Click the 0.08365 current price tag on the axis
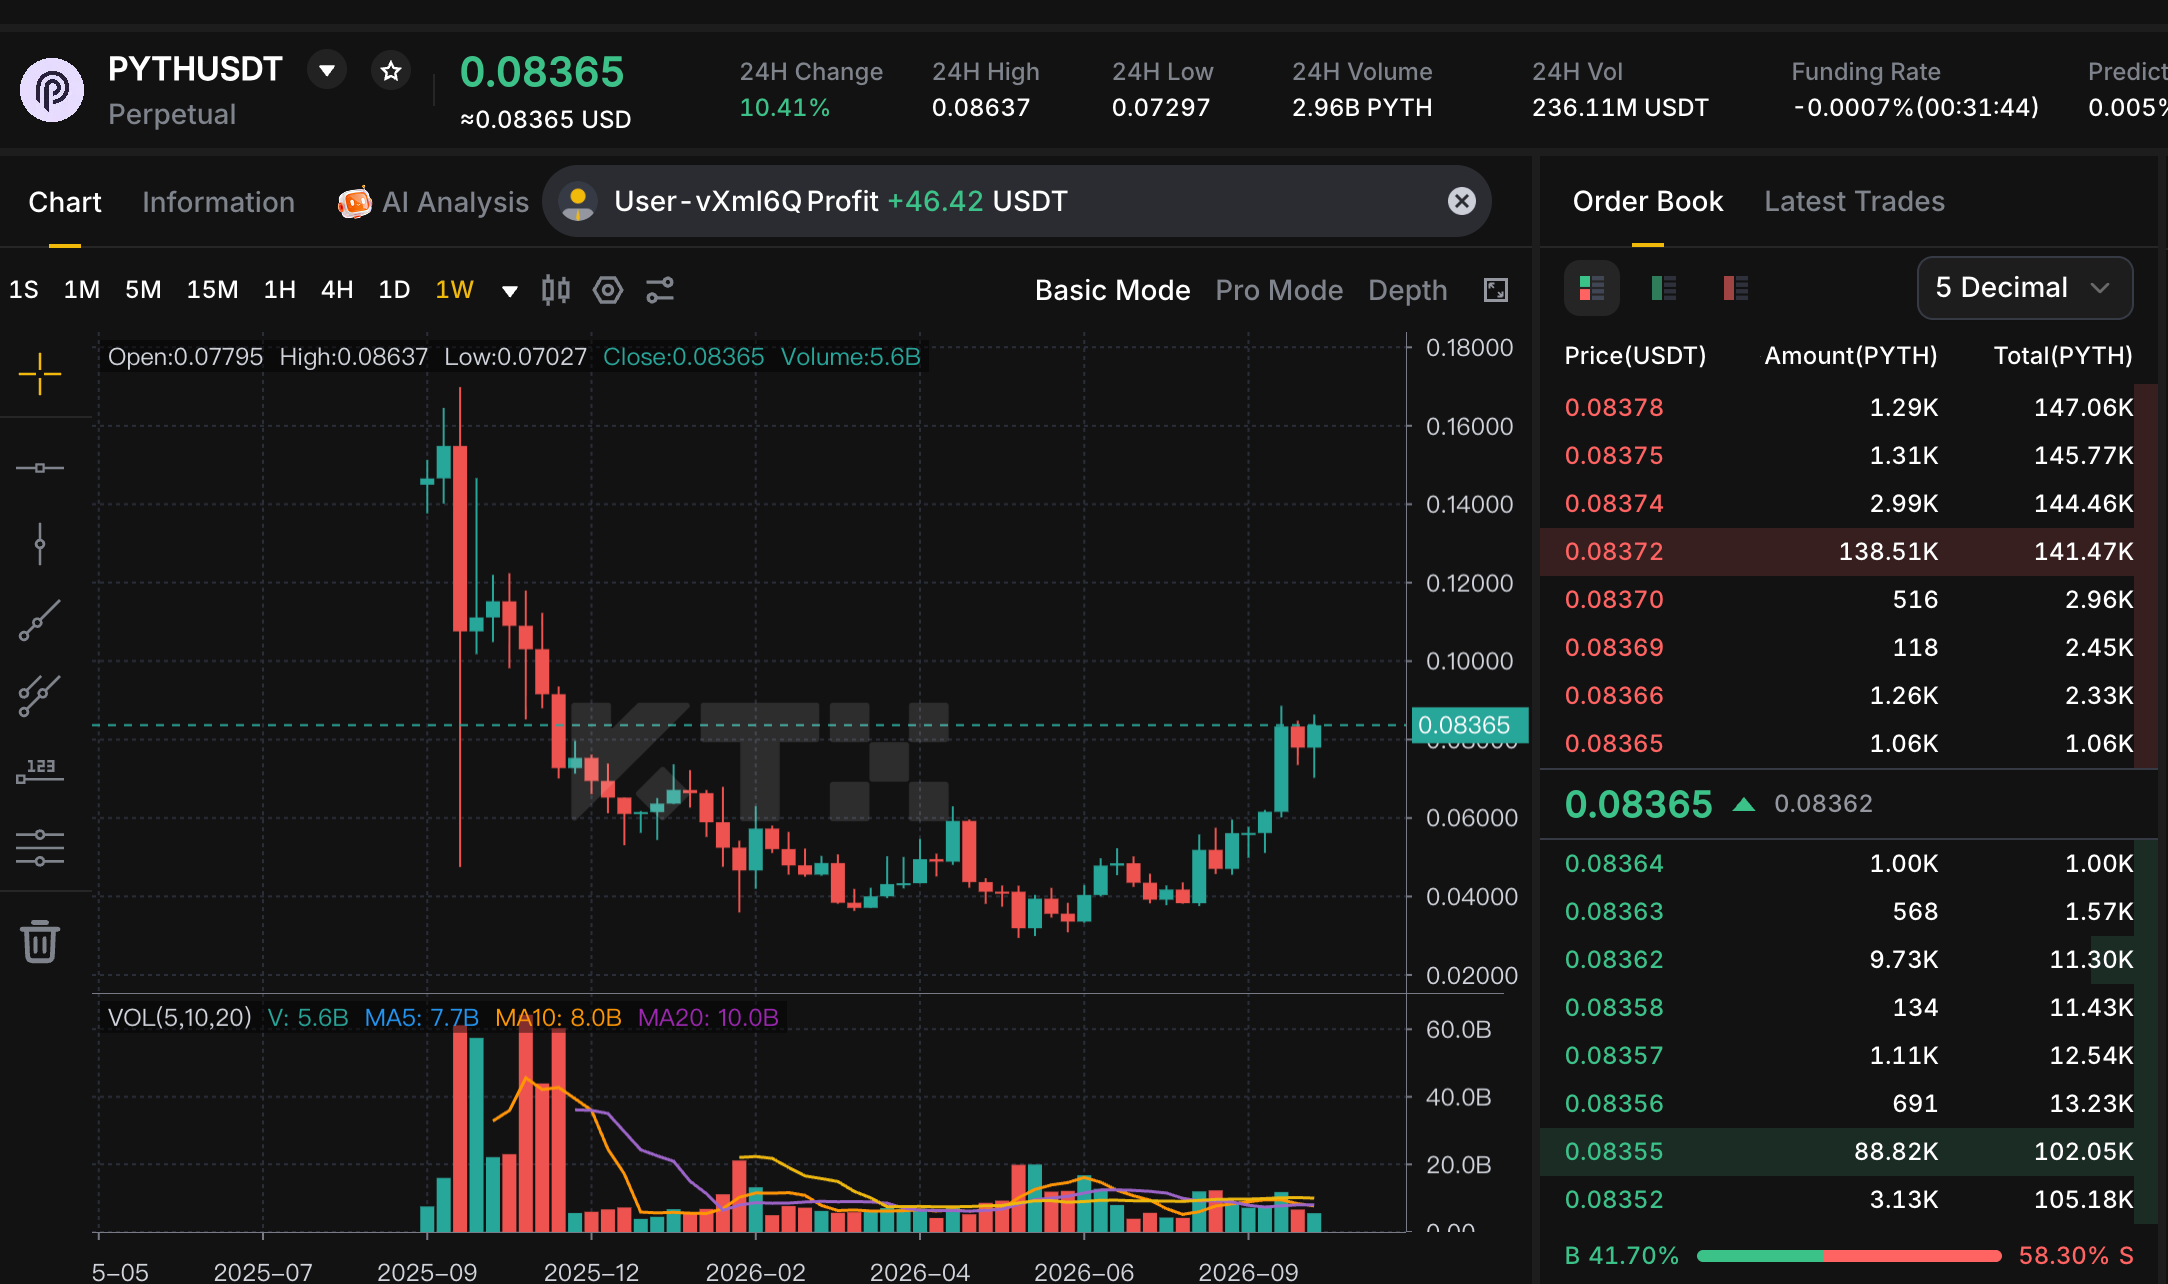Screen dimensions: 2168x1284 tap(1468, 725)
